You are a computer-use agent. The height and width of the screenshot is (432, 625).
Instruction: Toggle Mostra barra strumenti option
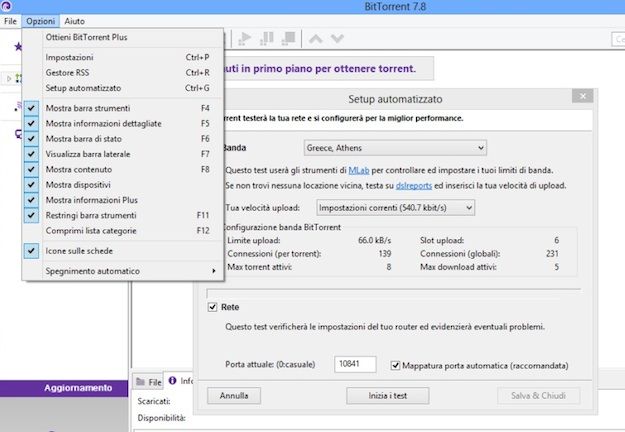pyautogui.click(x=123, y=108)
